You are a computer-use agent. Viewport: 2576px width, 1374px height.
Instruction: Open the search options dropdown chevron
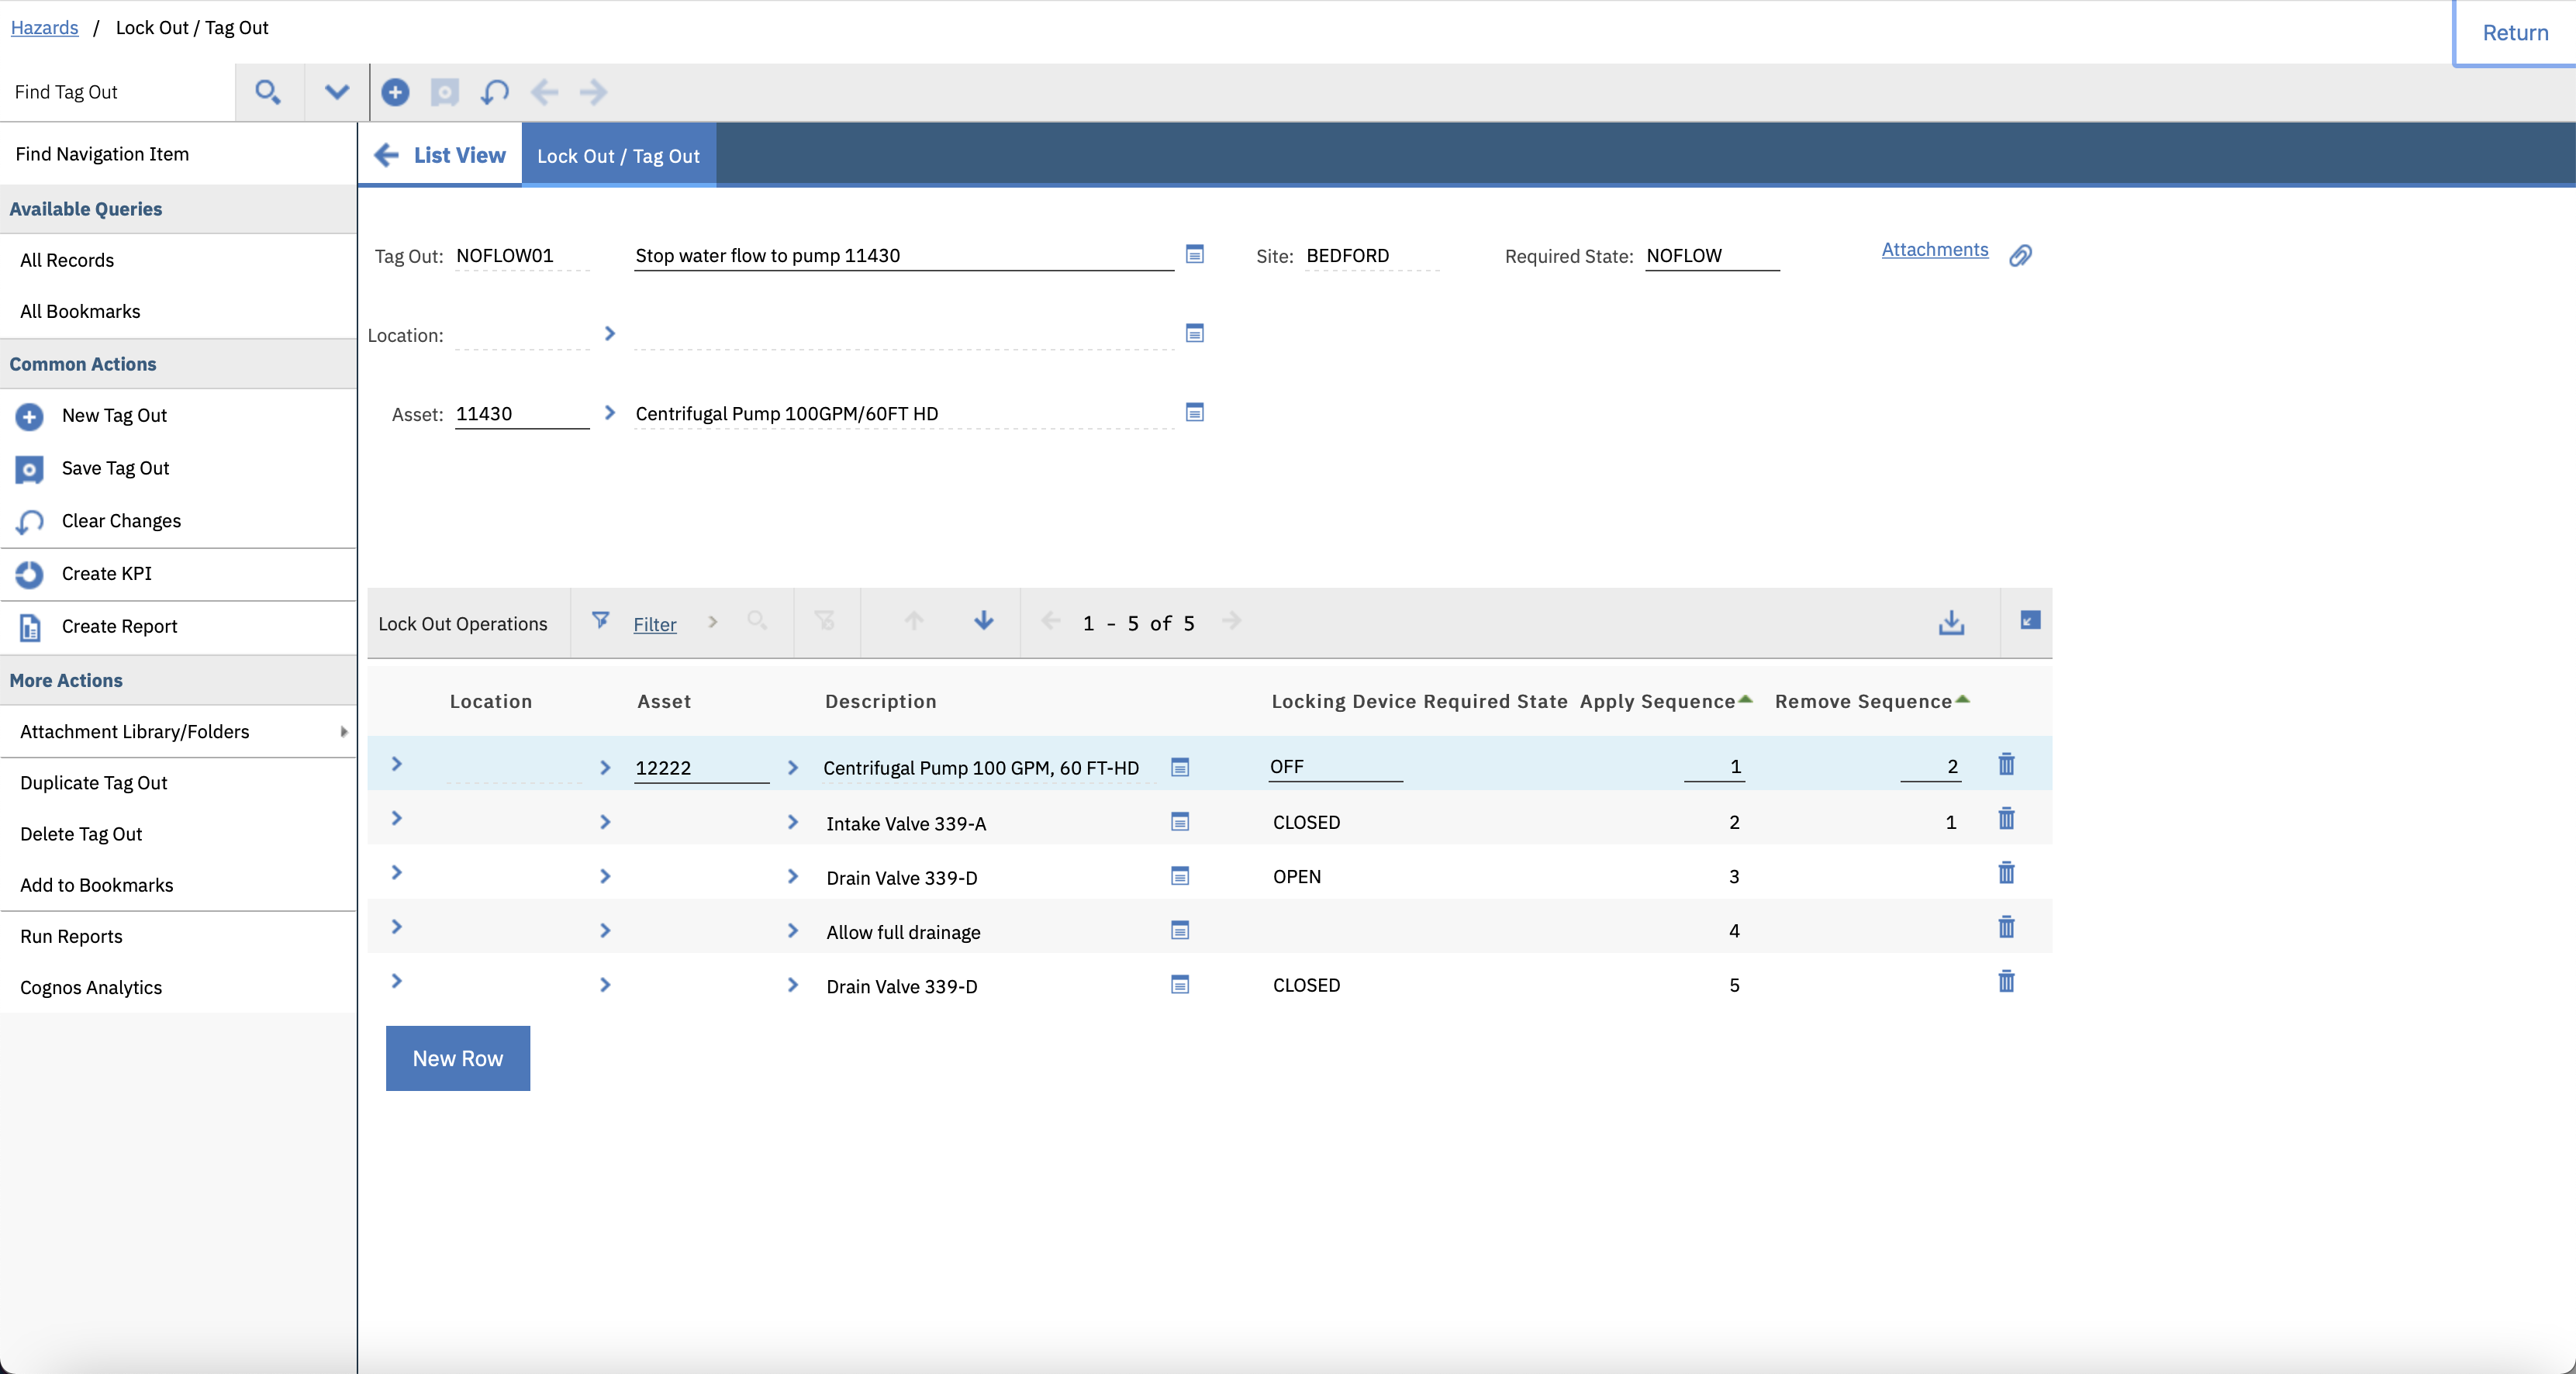(x=337, y=92)
